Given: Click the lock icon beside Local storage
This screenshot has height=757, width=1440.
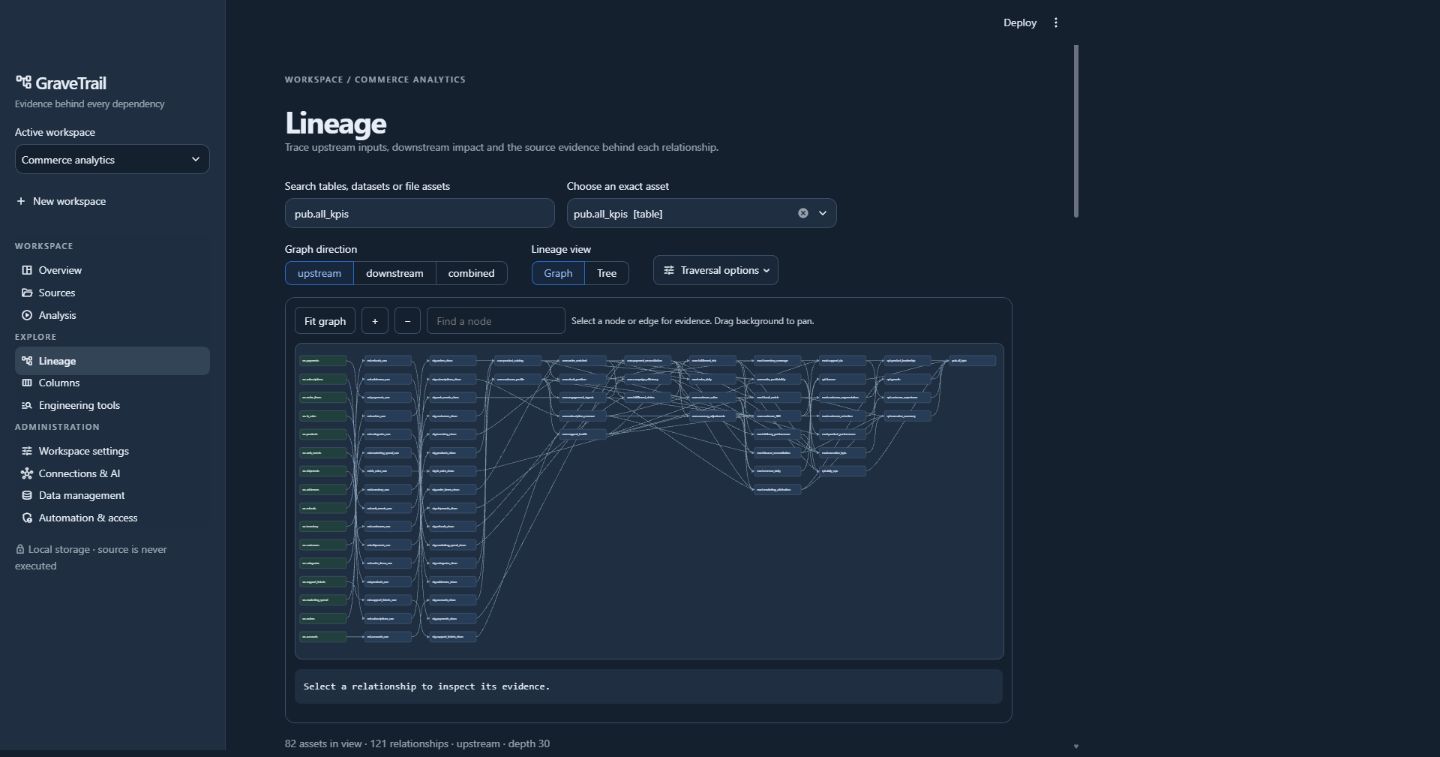Looking at the screenshot, I should point(20,549).
